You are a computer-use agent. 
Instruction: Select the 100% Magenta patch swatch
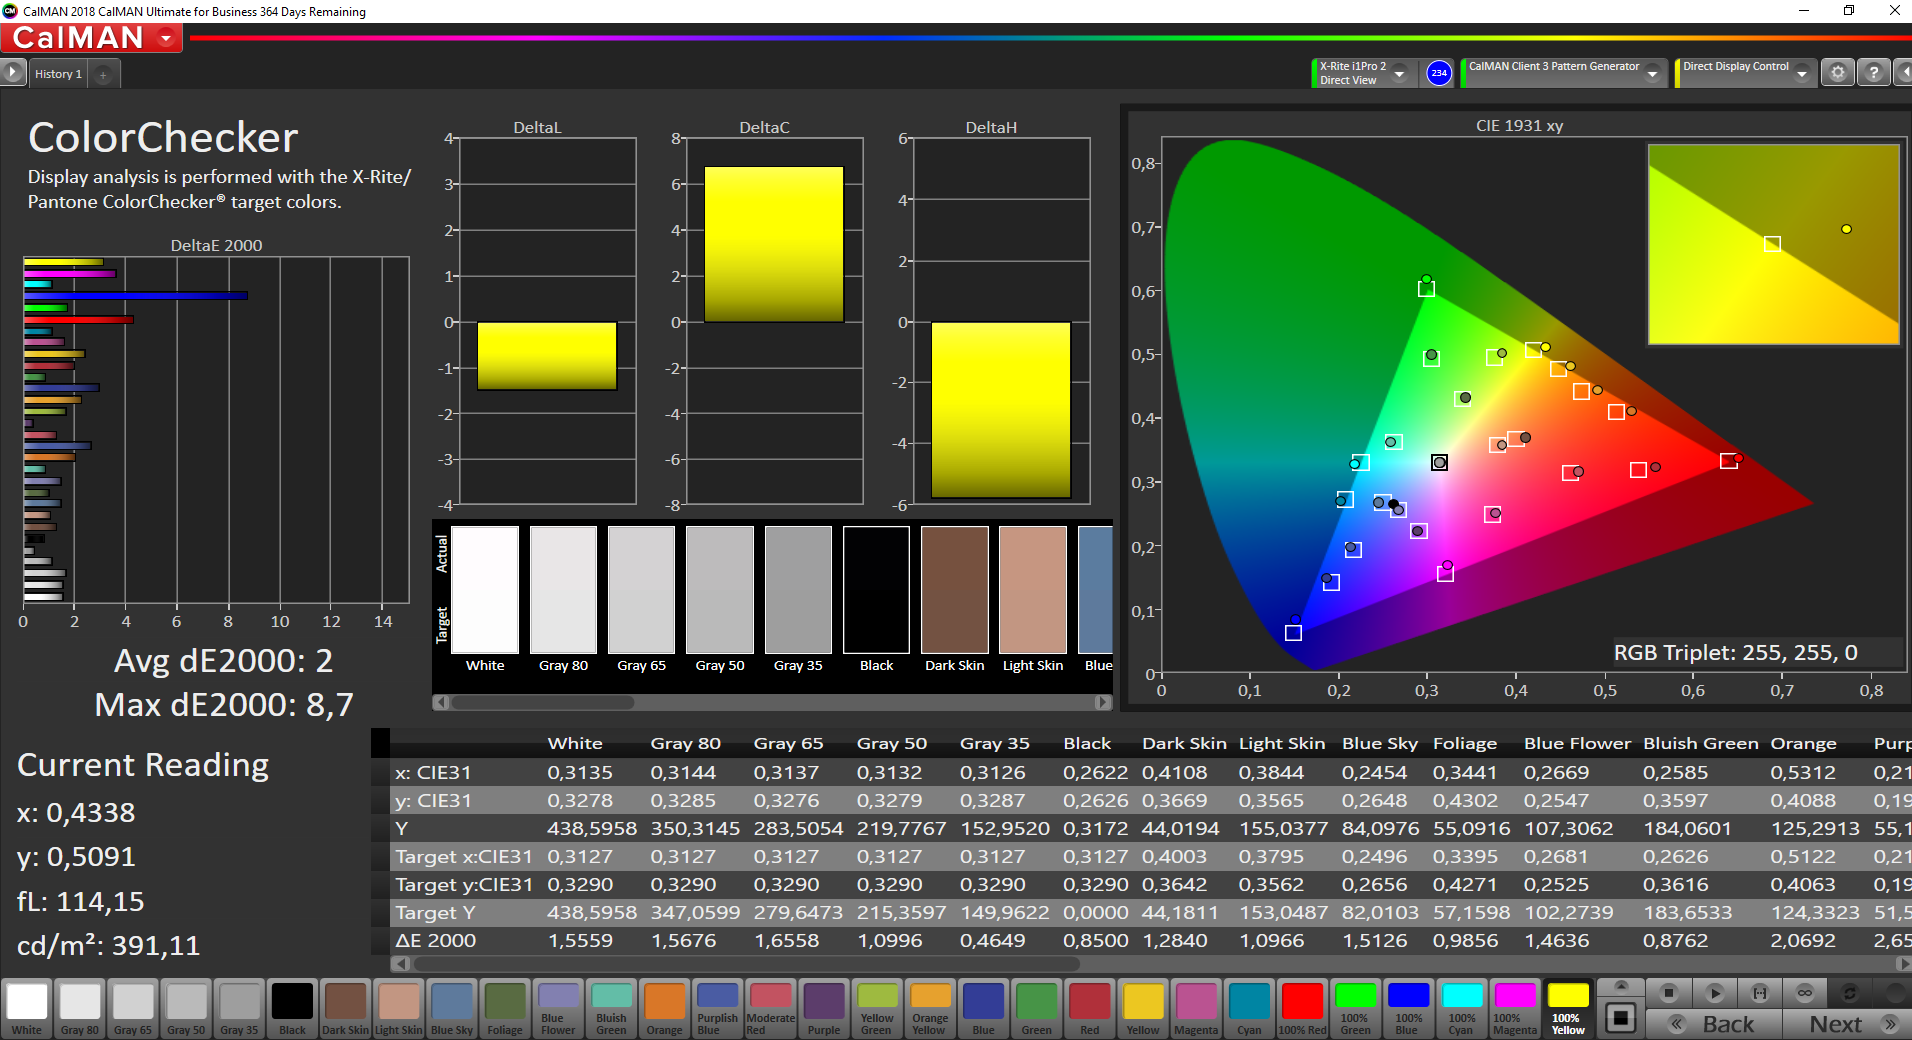(1515, 1008)
